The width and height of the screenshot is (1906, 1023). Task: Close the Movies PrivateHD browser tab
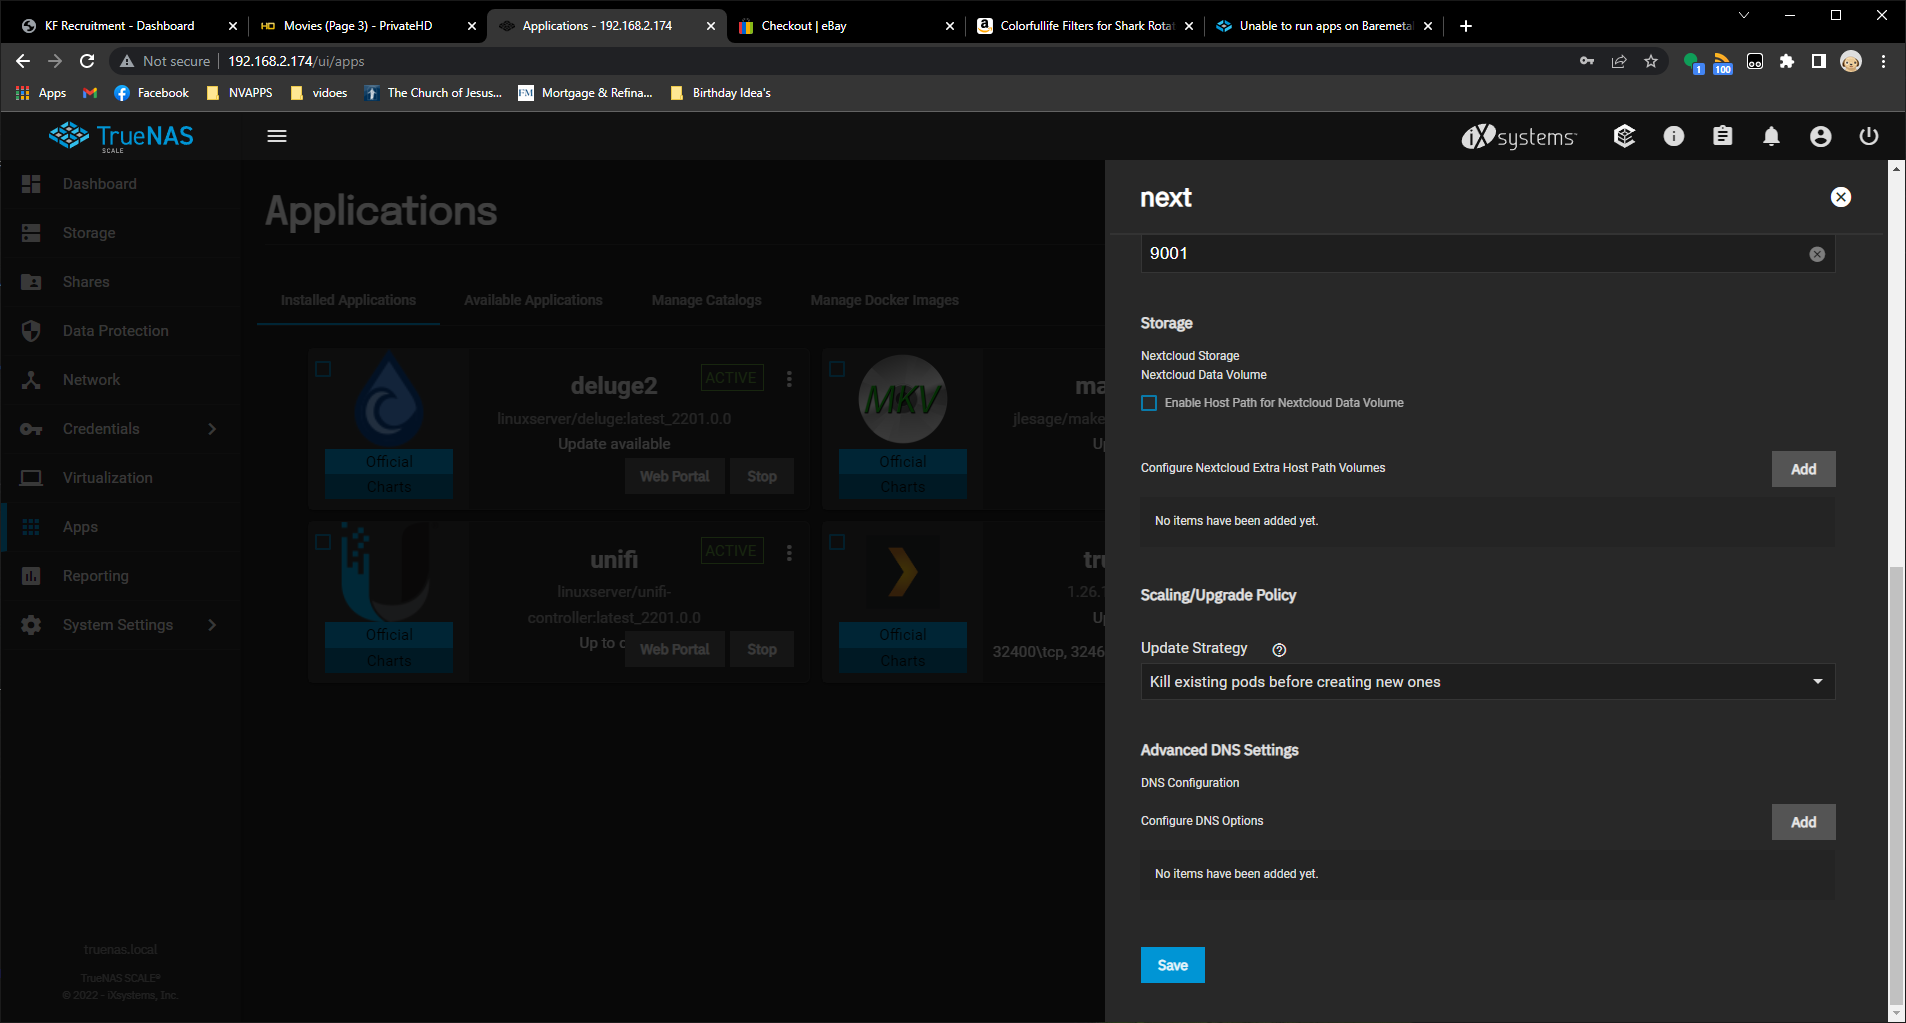pyautogui.click(x=472, y=26)
